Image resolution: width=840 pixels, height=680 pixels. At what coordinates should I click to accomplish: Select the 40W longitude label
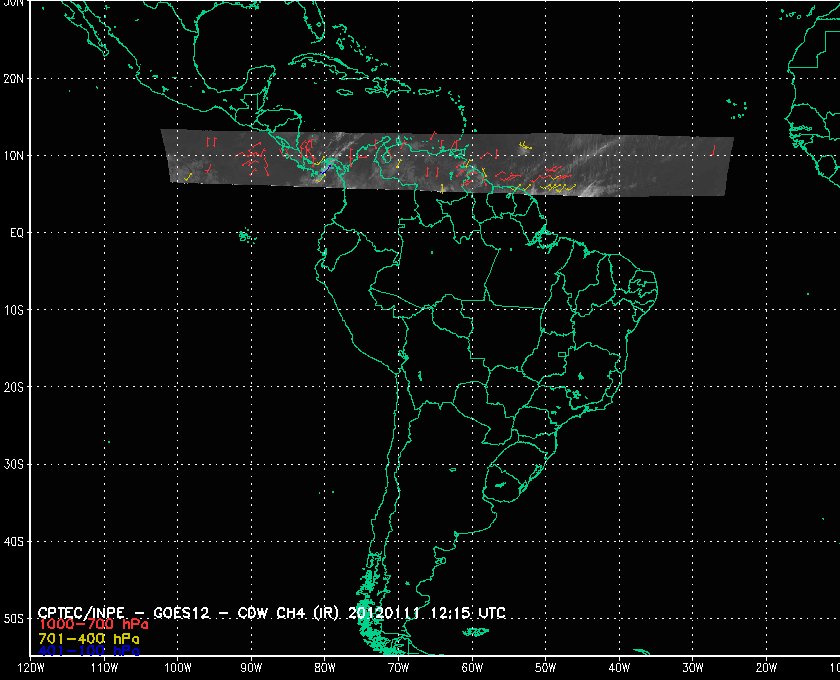pos(619,668)
